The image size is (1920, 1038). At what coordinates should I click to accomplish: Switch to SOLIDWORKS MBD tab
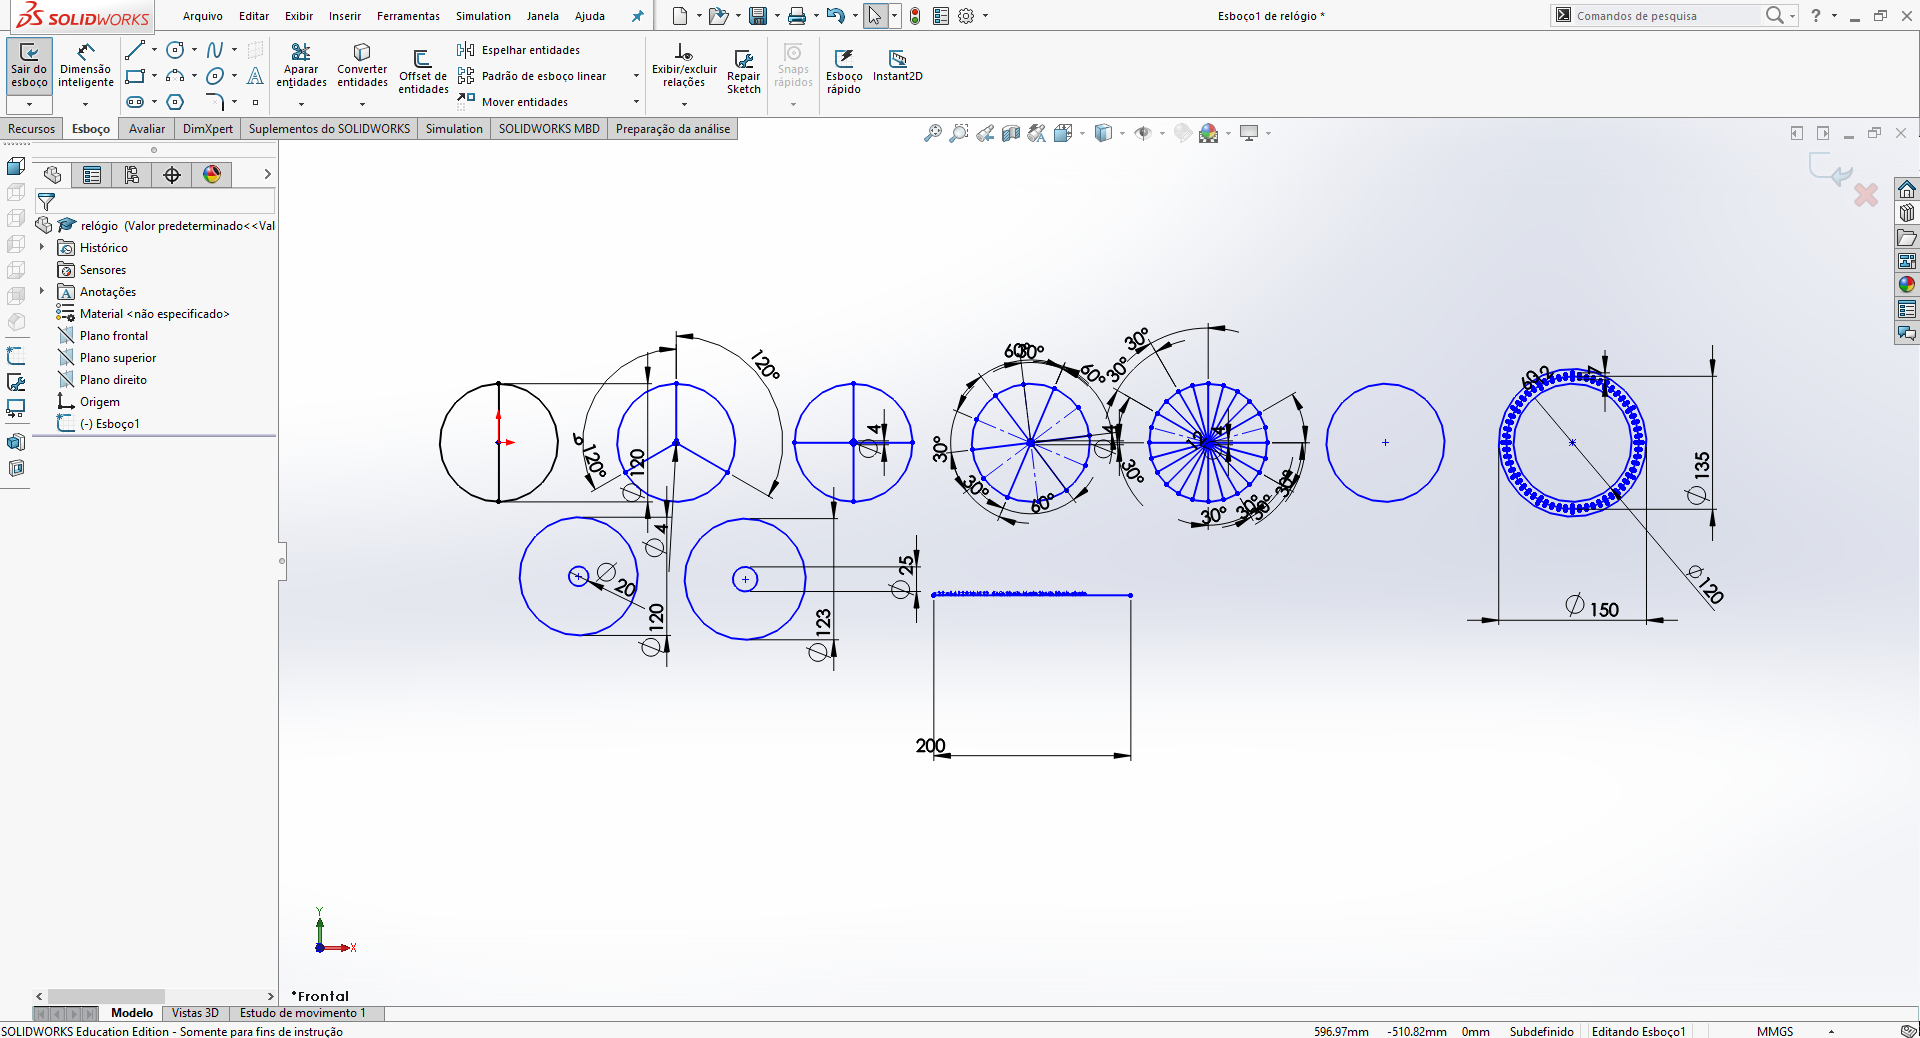(x=549, y=129)
